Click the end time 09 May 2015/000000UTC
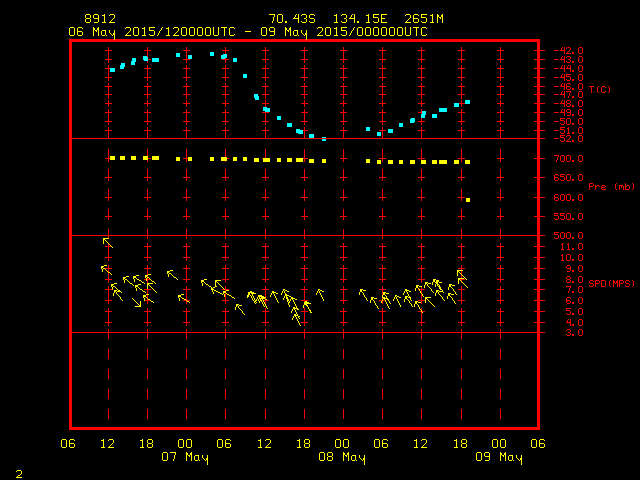 pyautogui.click(x=344, y=32)
